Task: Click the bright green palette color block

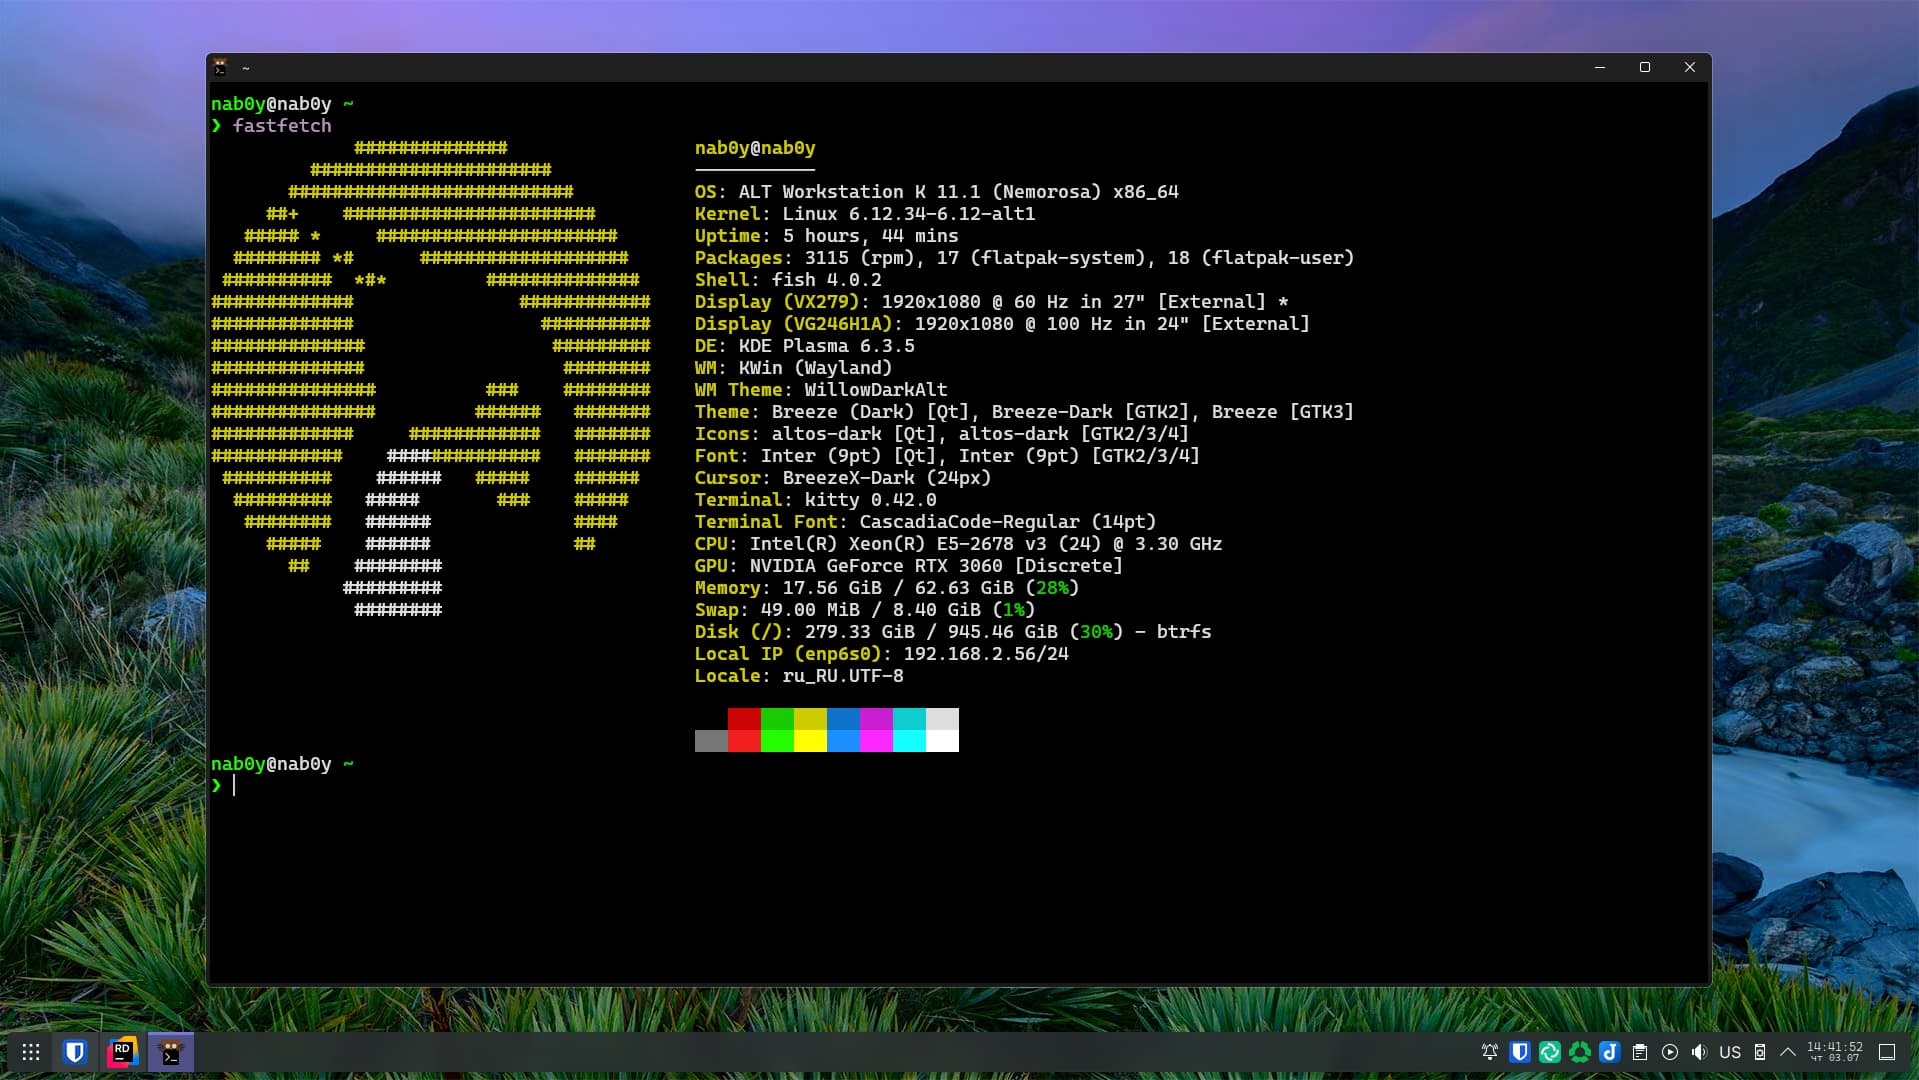Action: point(777,741)
